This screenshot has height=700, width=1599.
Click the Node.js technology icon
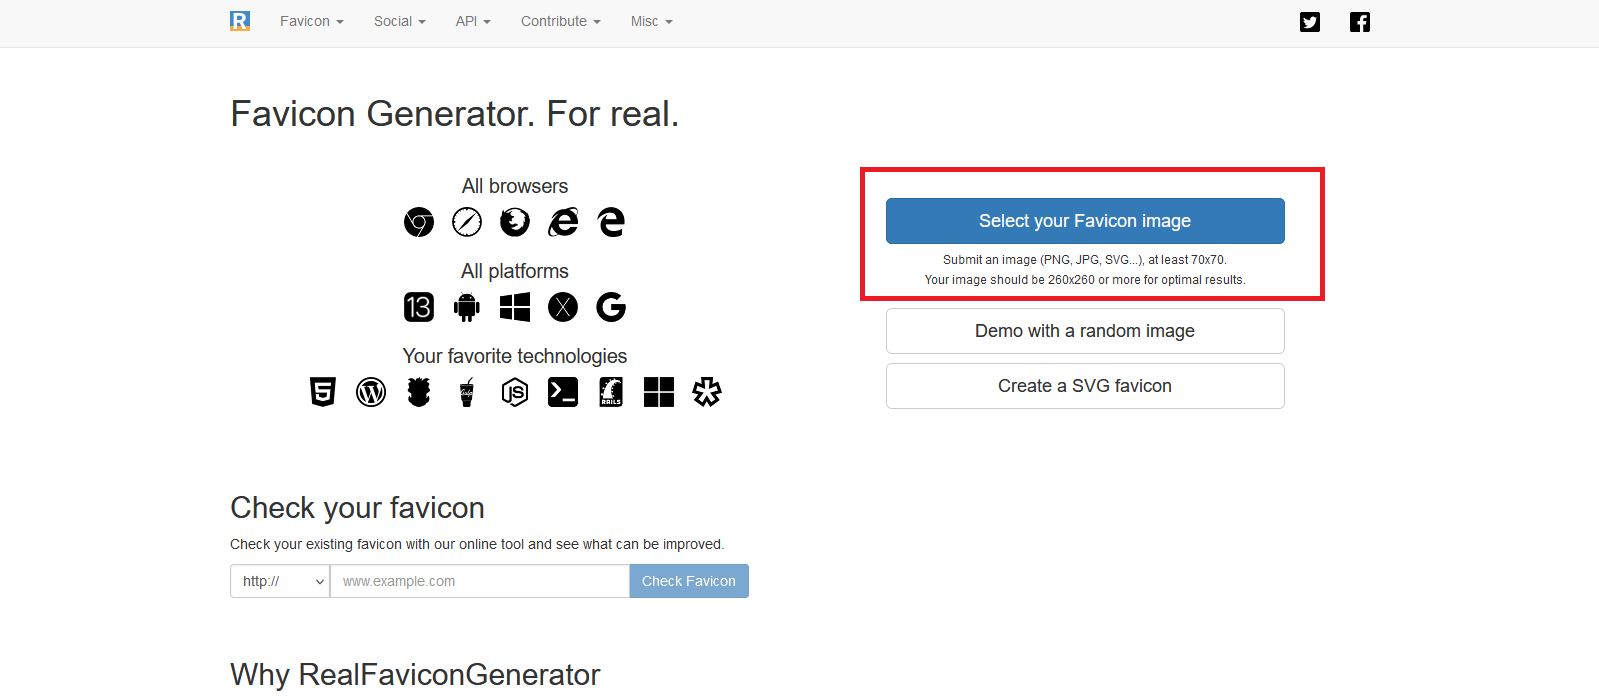point(515,392)
